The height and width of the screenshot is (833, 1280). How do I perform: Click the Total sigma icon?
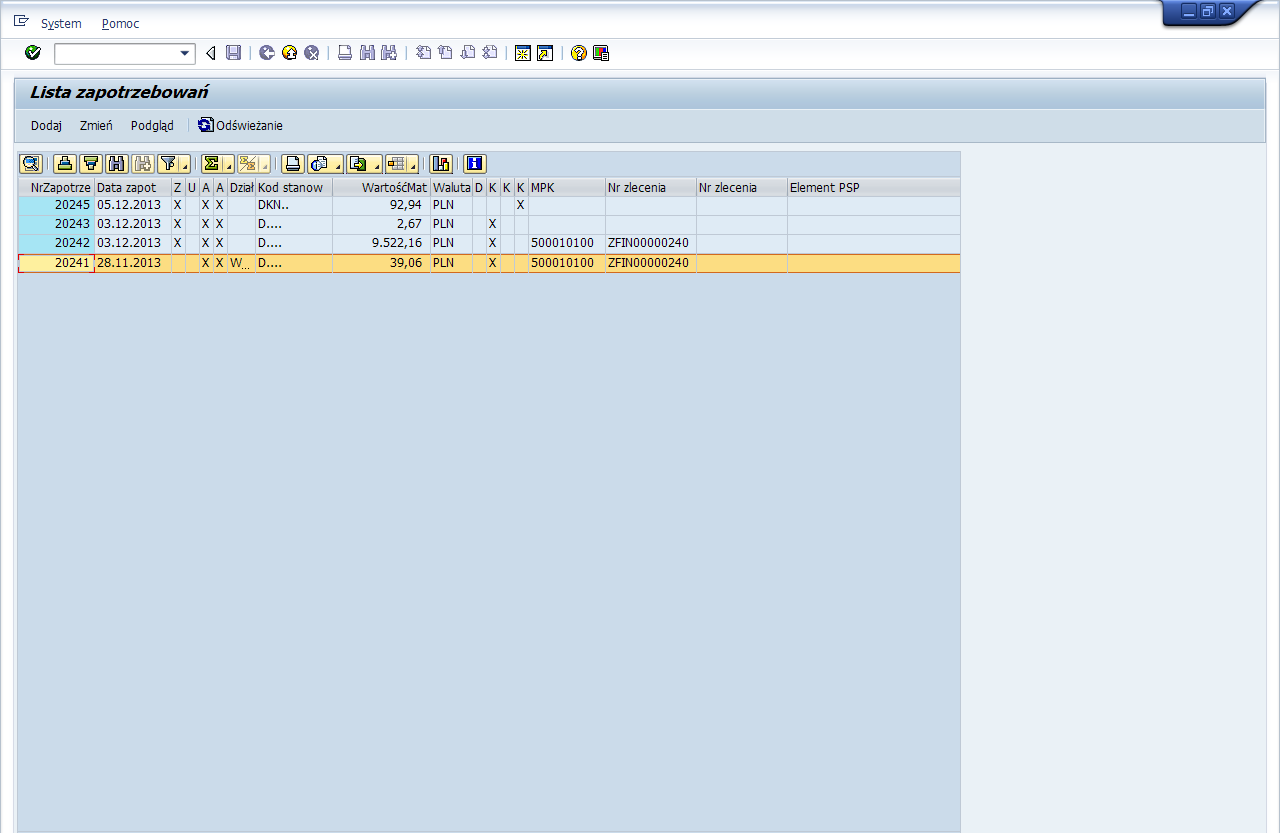coord(211,164)
